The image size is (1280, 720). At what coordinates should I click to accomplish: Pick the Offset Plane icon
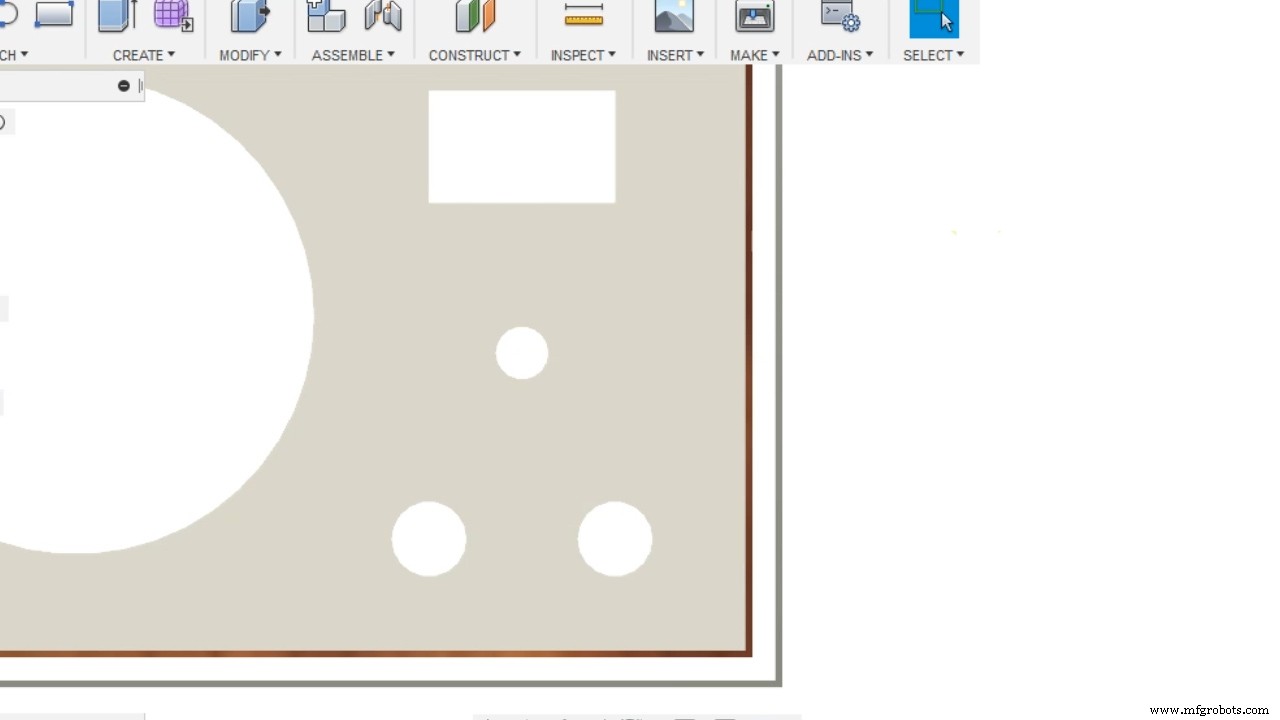[475, 15]
